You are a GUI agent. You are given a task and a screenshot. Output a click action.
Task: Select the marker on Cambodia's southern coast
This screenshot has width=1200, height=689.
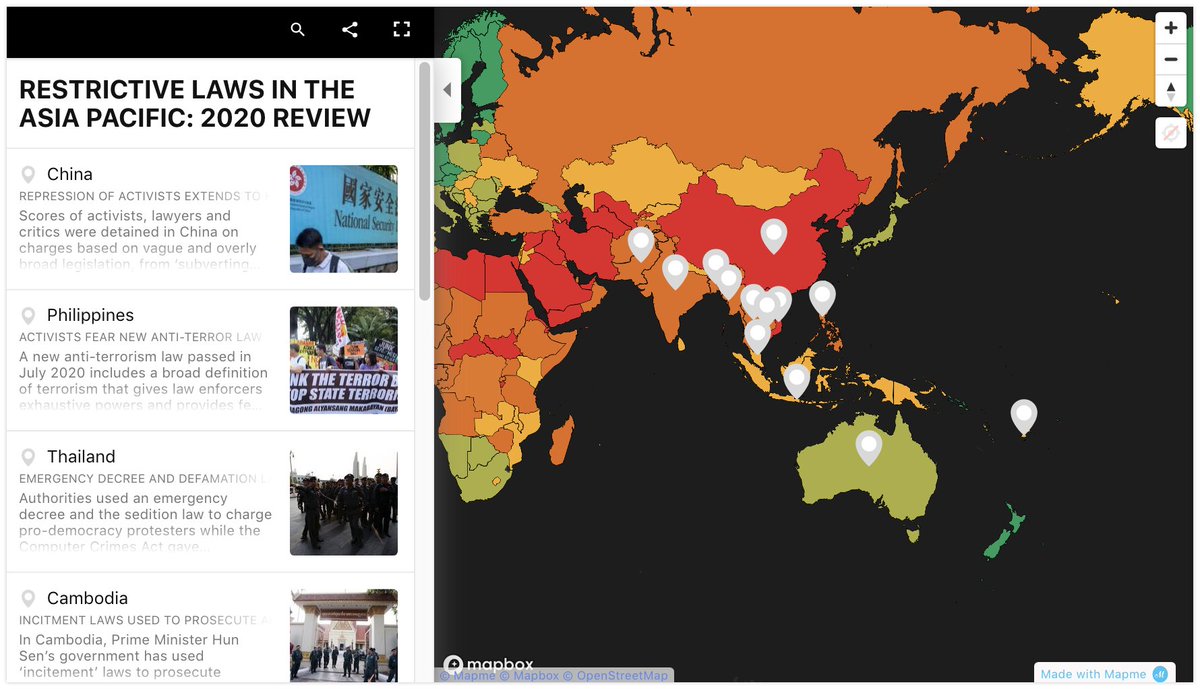tap(758, 337)
